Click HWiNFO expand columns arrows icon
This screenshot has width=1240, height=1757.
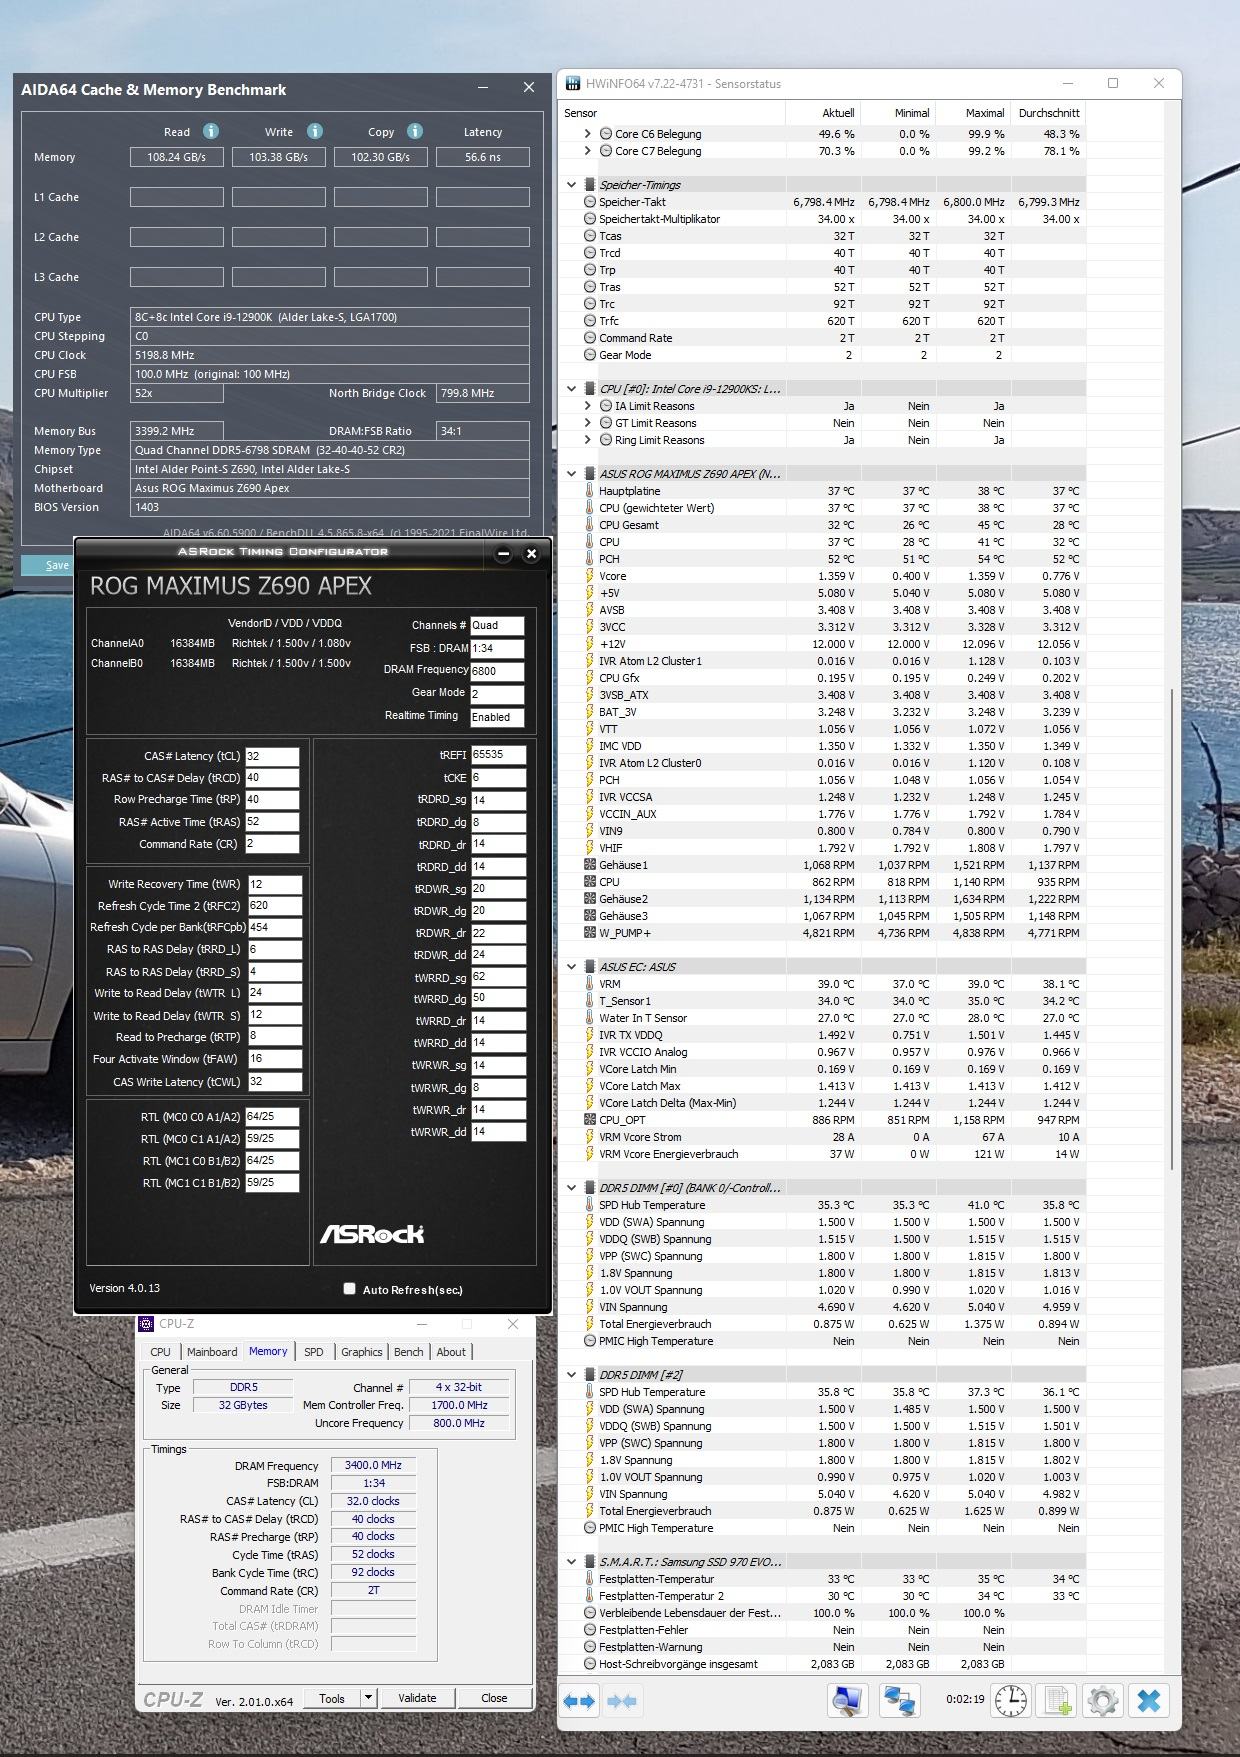point(579,1701)
